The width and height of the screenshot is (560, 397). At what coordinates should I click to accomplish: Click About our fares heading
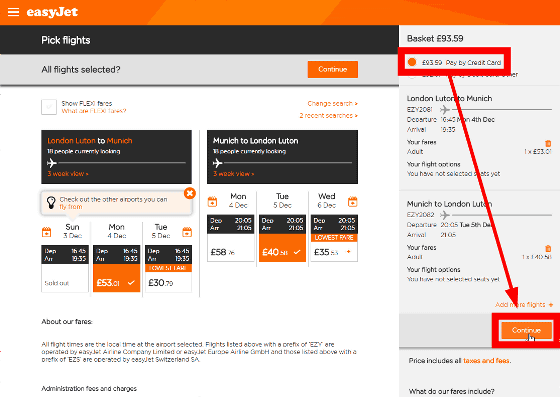tap(67, 322)
